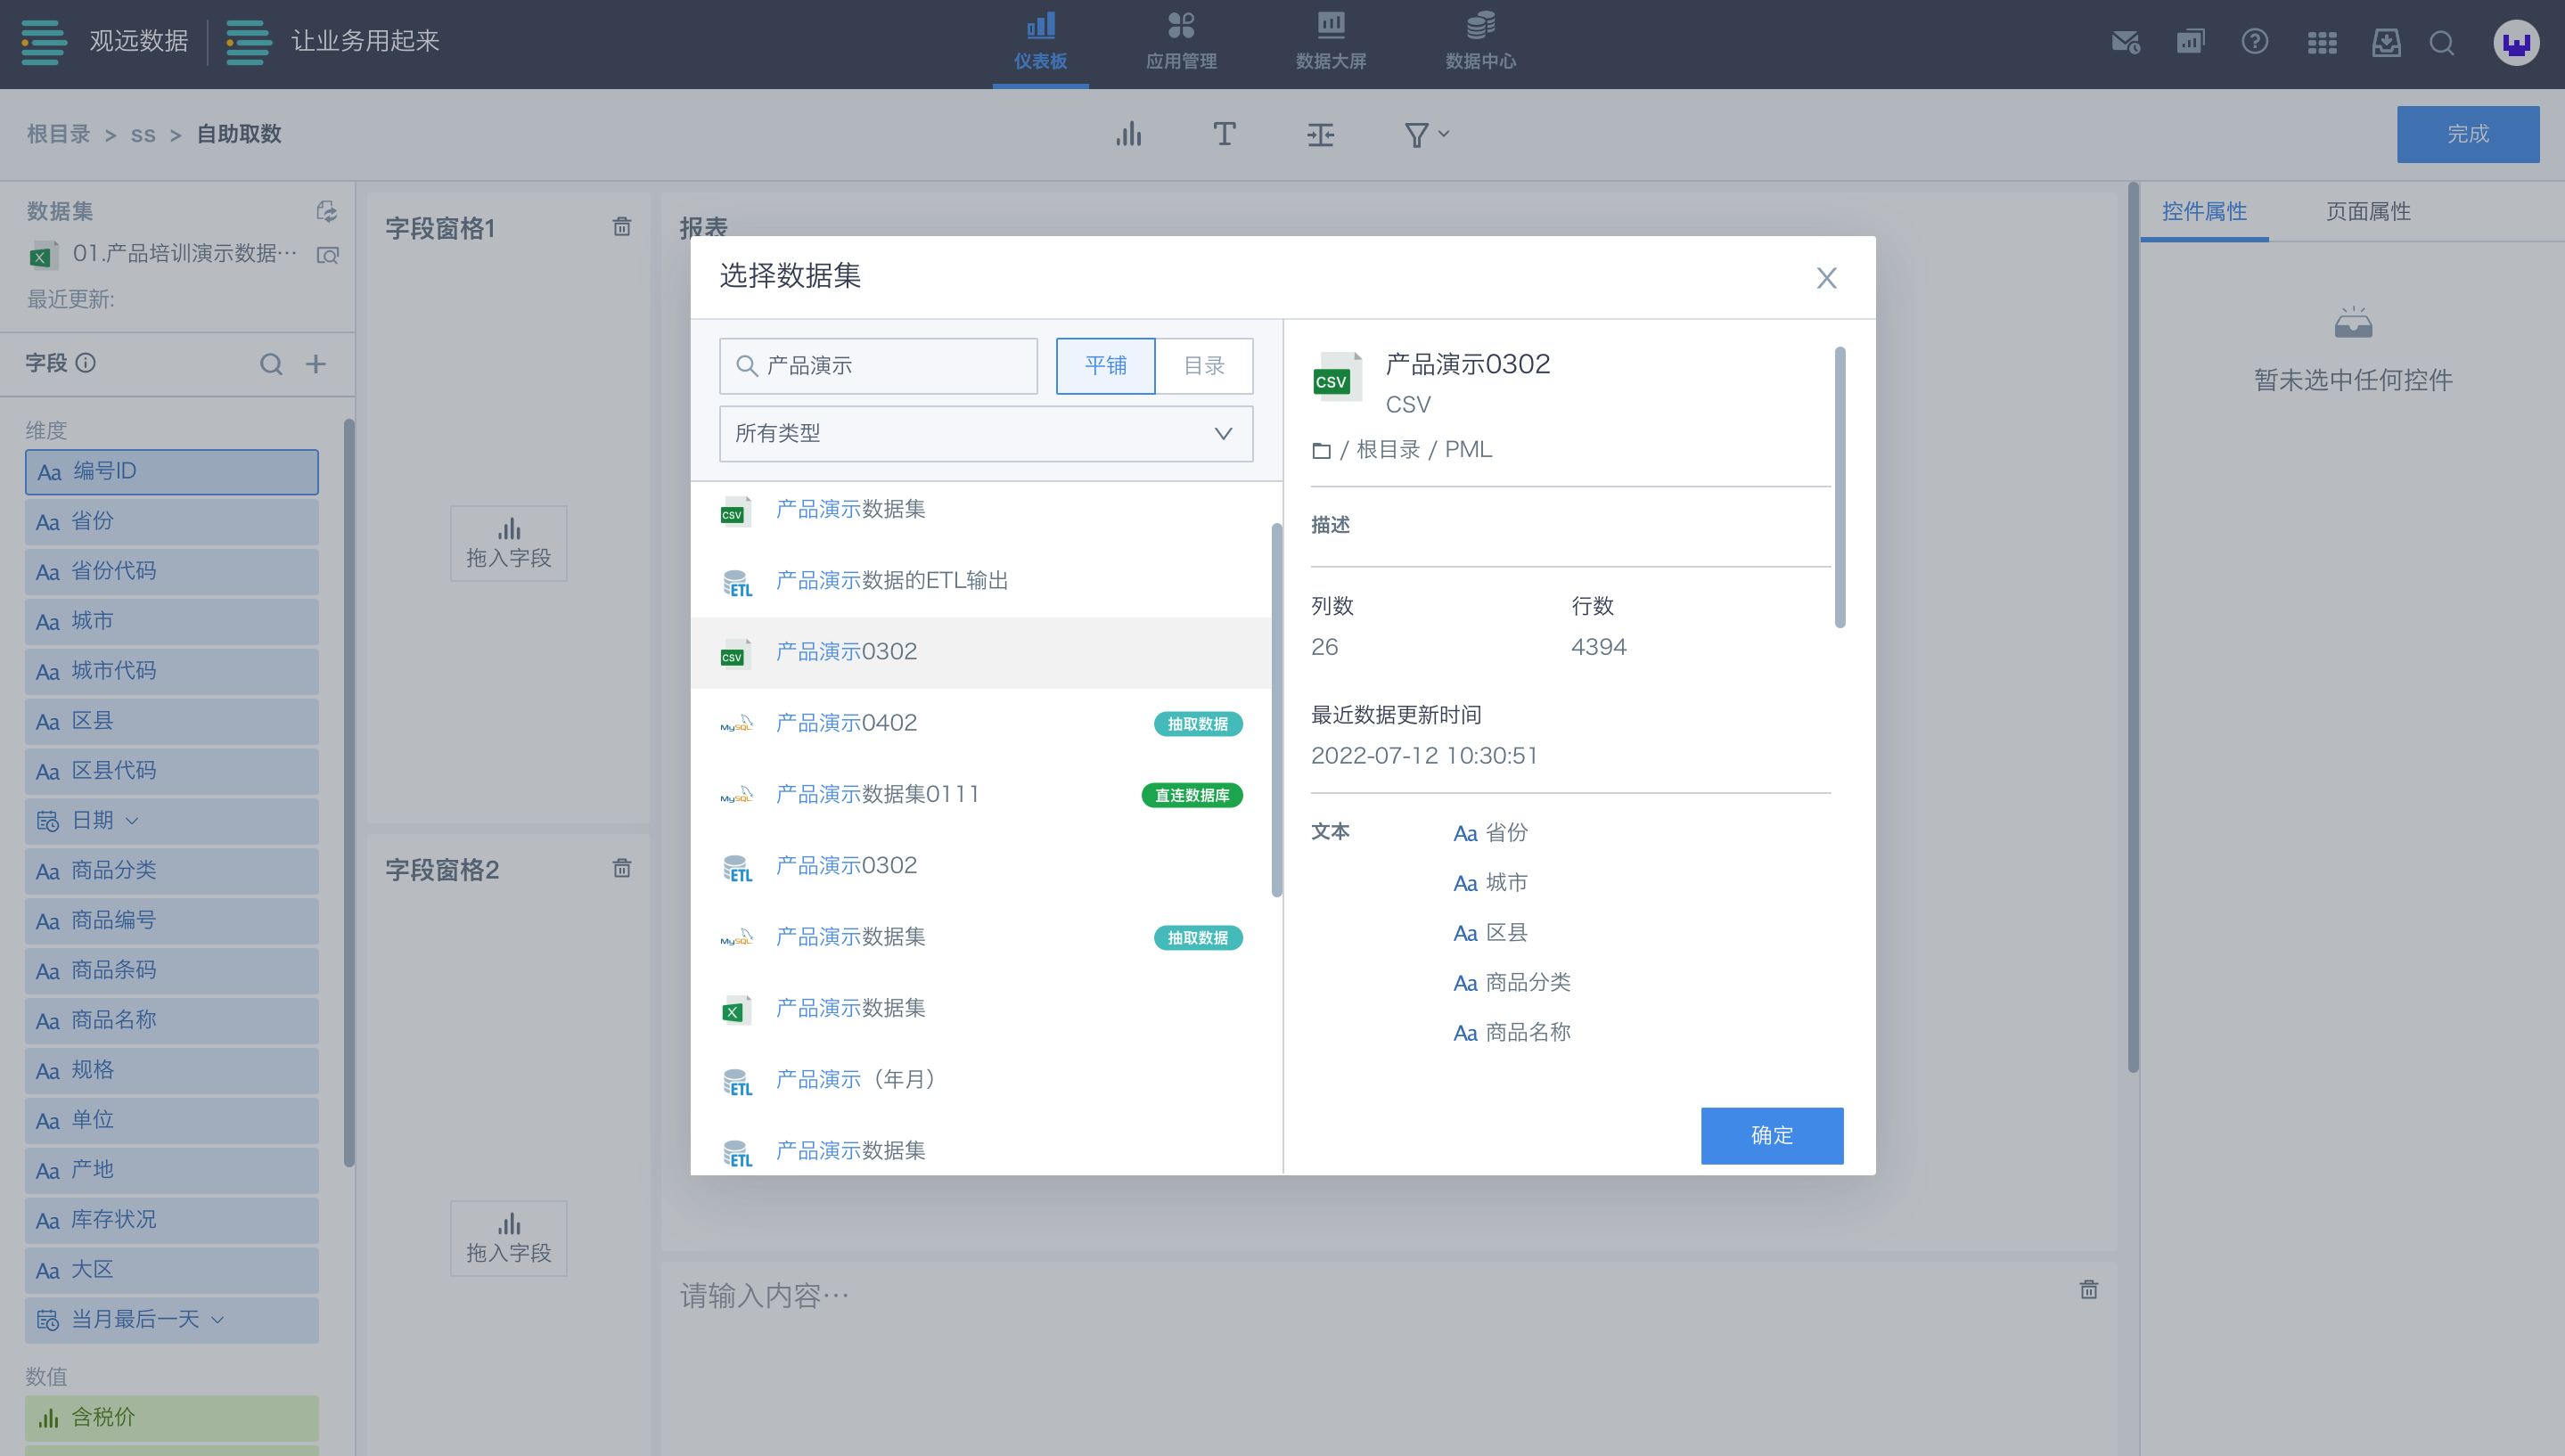
Task: Switch to the 页面属性 tab
Action: click(2367, 211)
